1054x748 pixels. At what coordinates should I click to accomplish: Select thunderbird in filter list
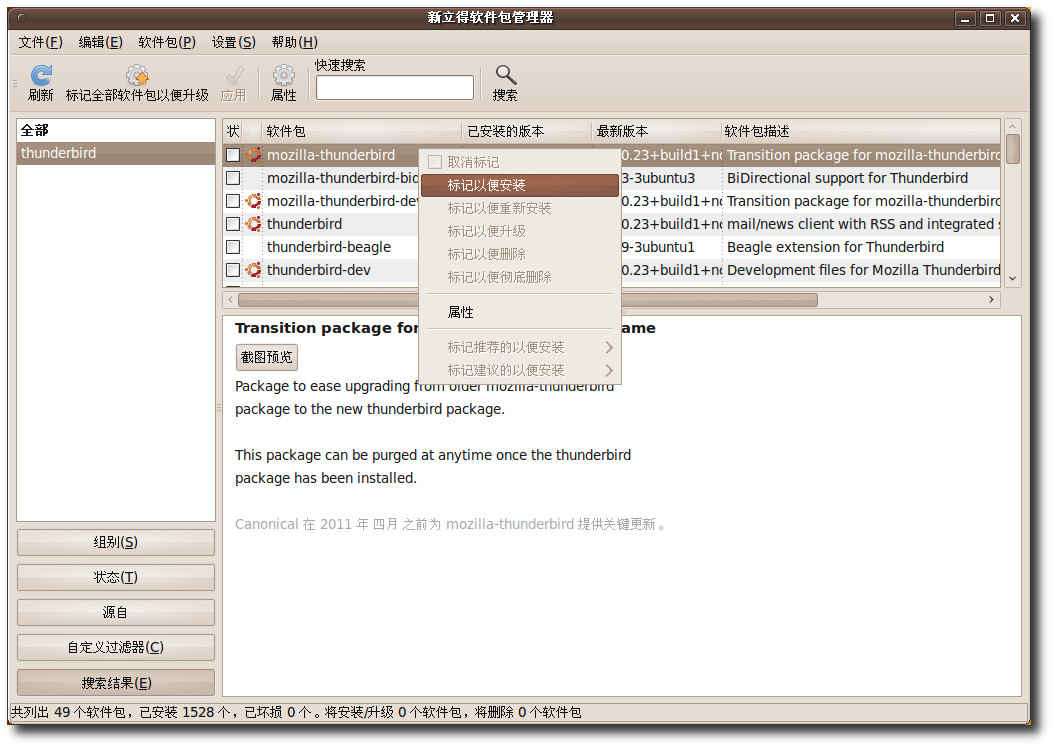pyautogui.click(x=116, y=153)
